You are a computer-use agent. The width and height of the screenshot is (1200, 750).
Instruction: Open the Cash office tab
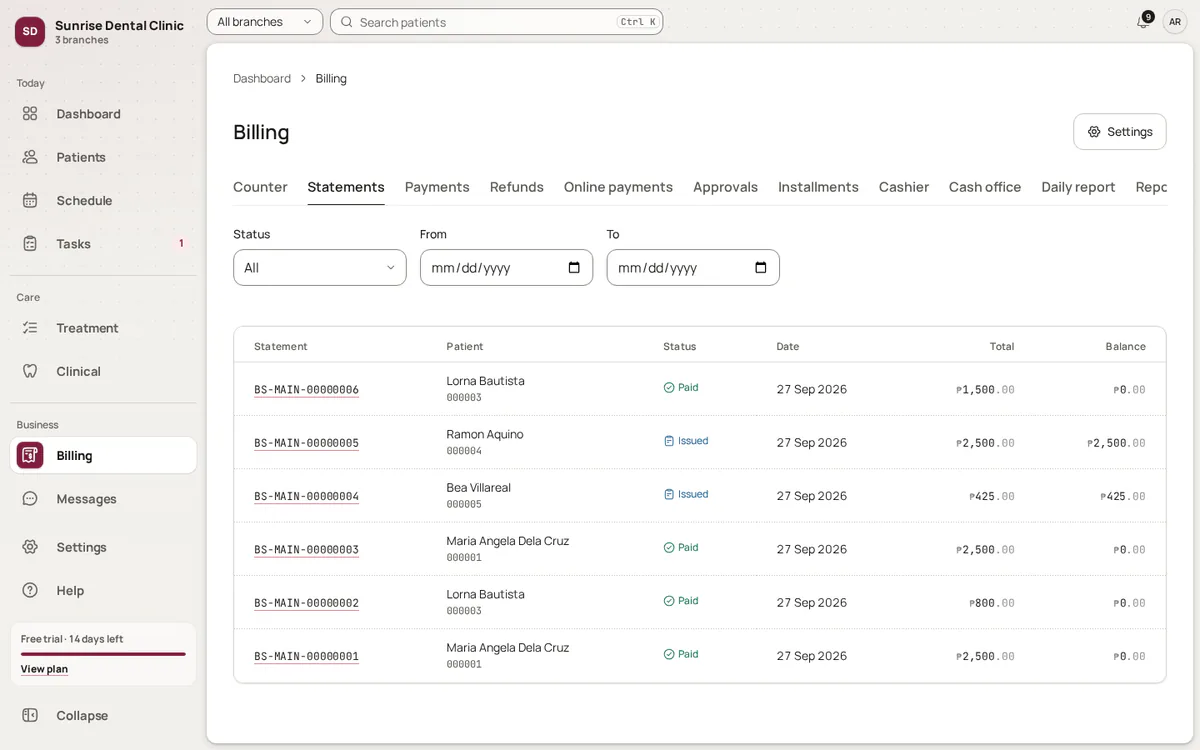(x=985, y=187)
